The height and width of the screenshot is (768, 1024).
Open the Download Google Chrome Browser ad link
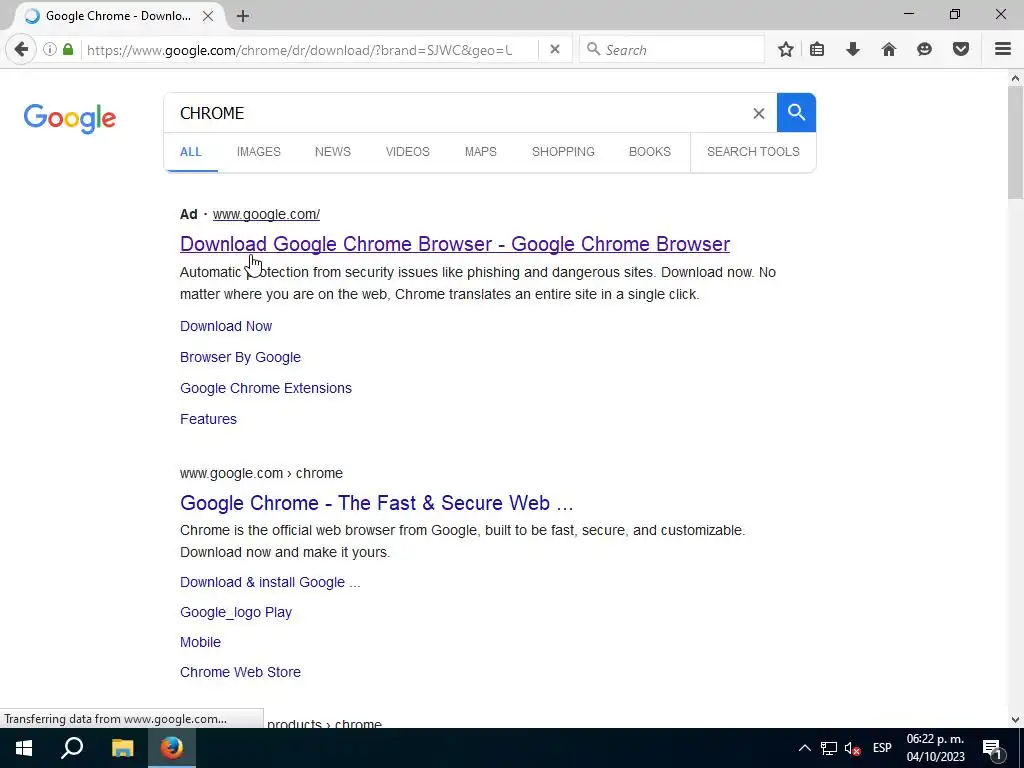pyautogui.click(x=455, y=244)
